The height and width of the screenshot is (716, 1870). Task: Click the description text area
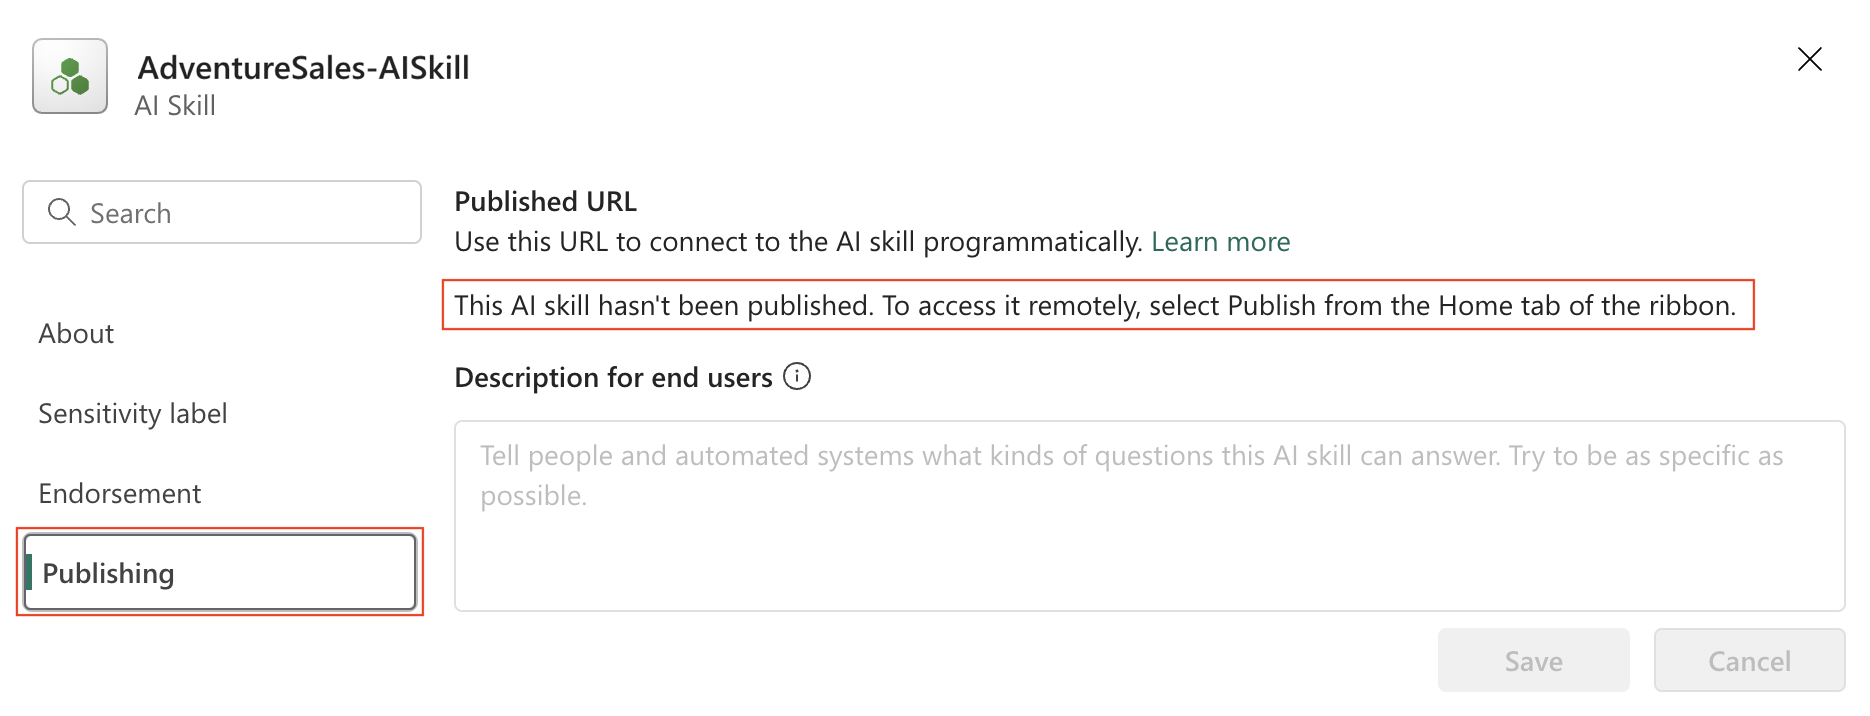click(1150, 515)
